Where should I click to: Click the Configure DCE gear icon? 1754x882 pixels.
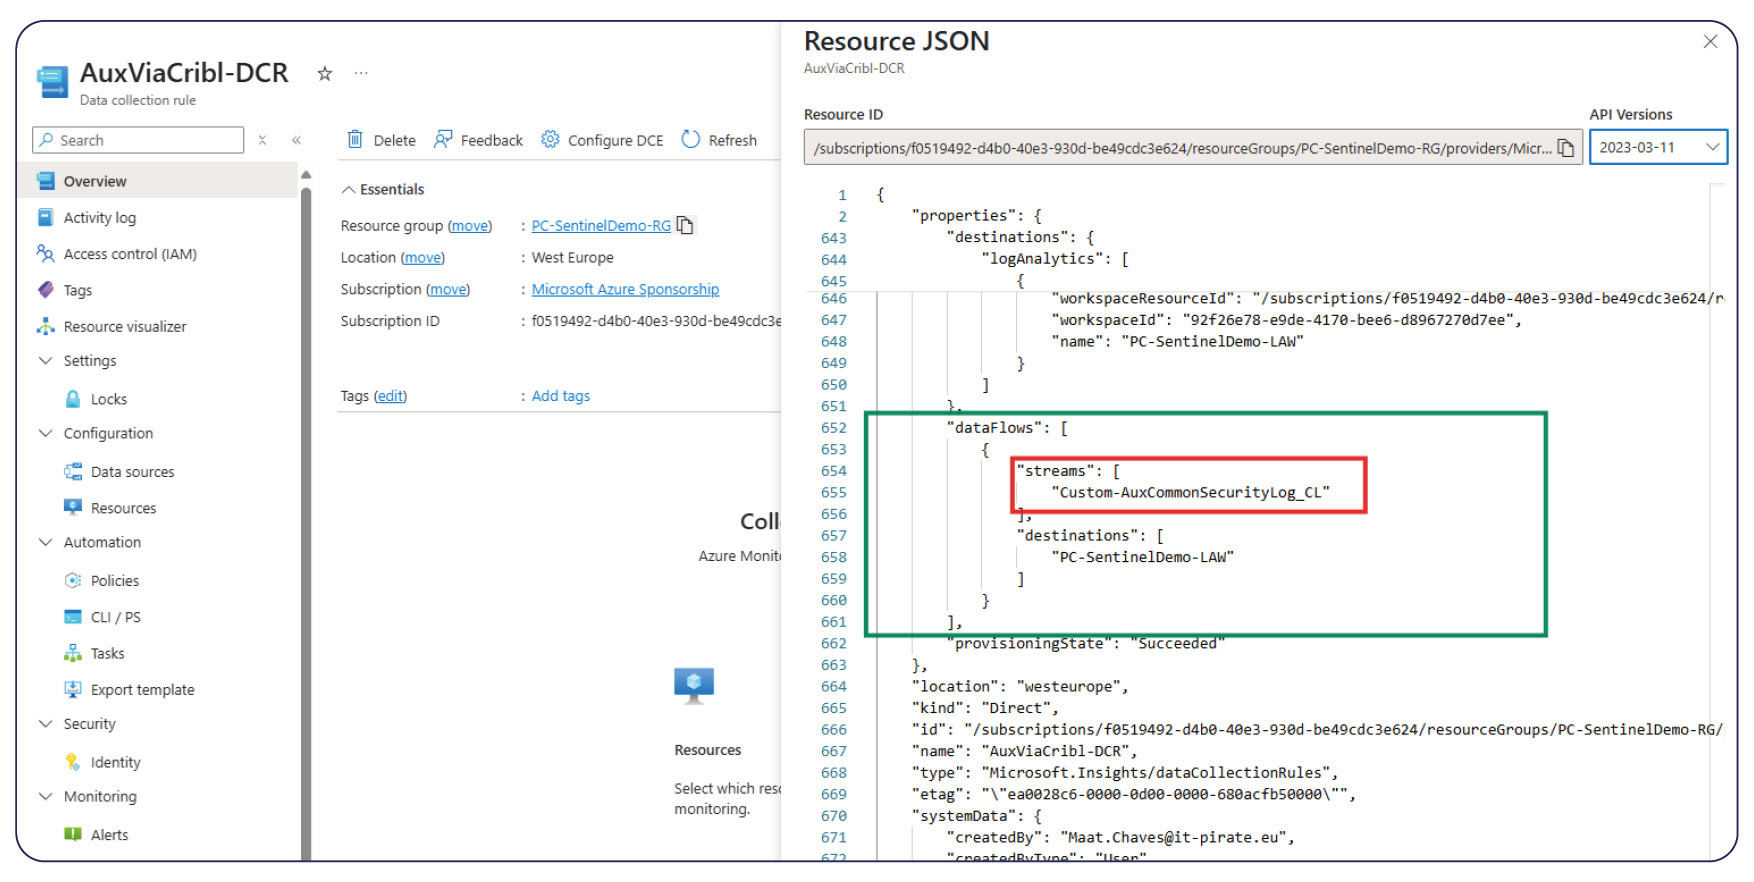[550, 139]
